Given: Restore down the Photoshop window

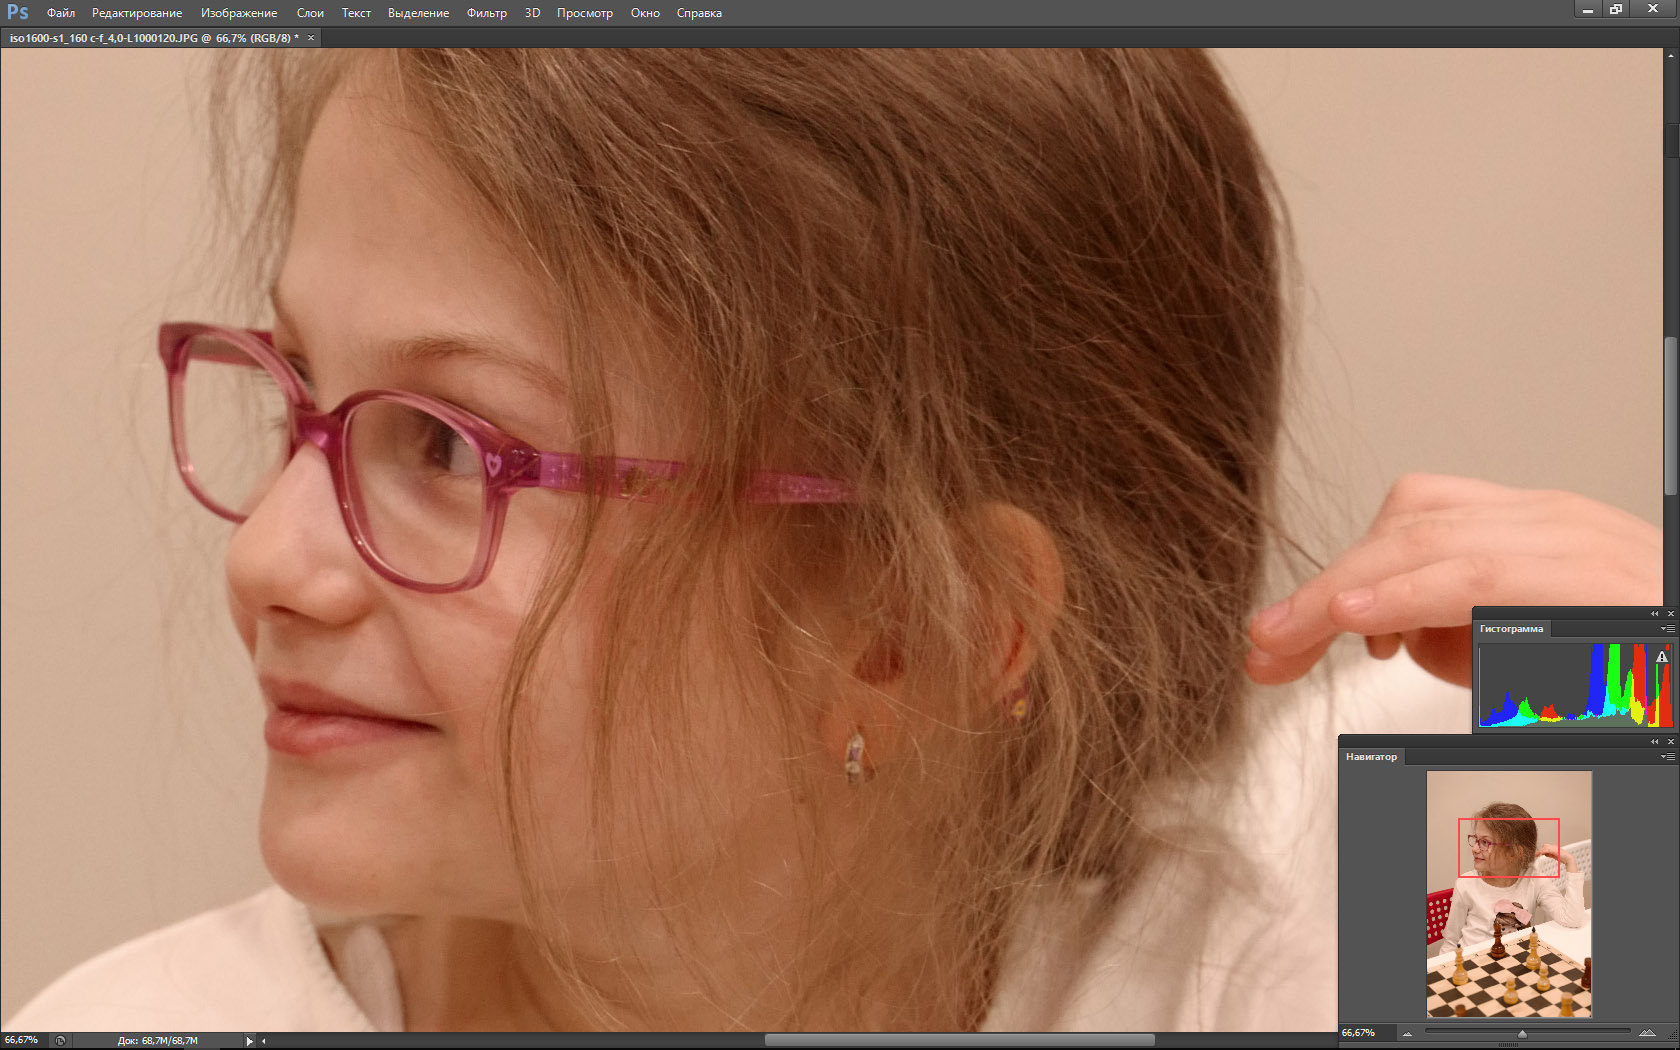Looking at the screenshot, I should [1616, 9].
